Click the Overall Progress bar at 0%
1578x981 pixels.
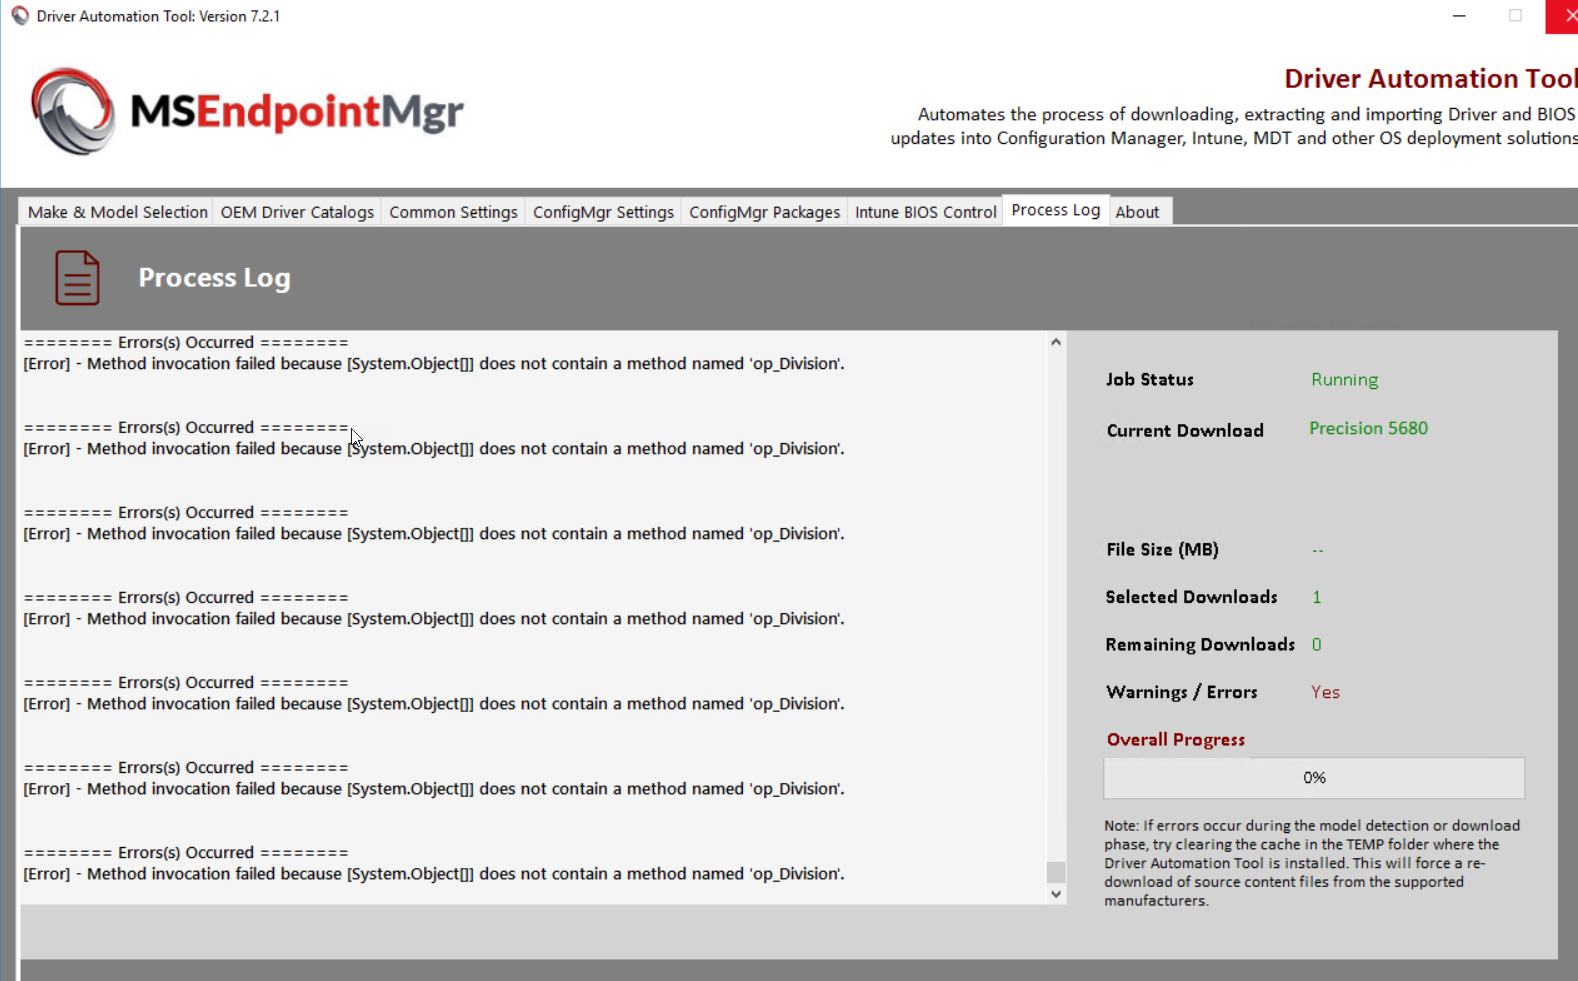pos(1314,778)
